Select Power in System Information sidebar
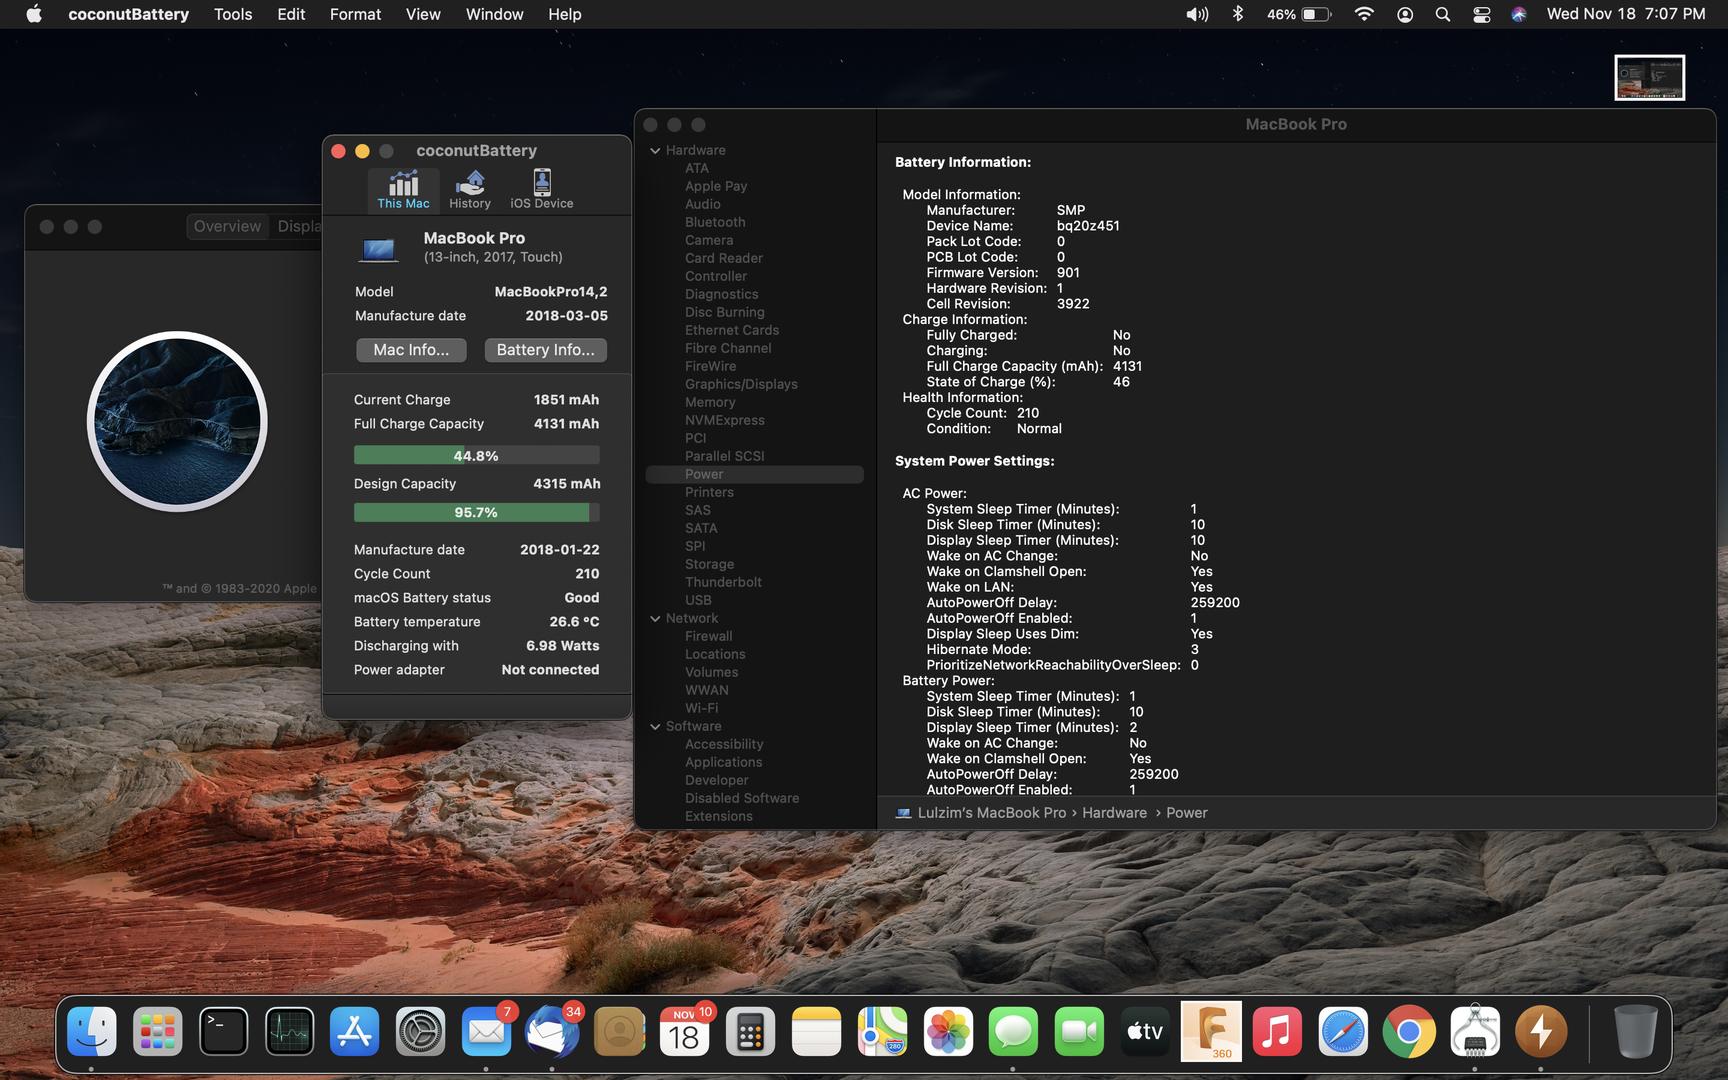Screen dimensions: 1728x1080 pos(755,475)
